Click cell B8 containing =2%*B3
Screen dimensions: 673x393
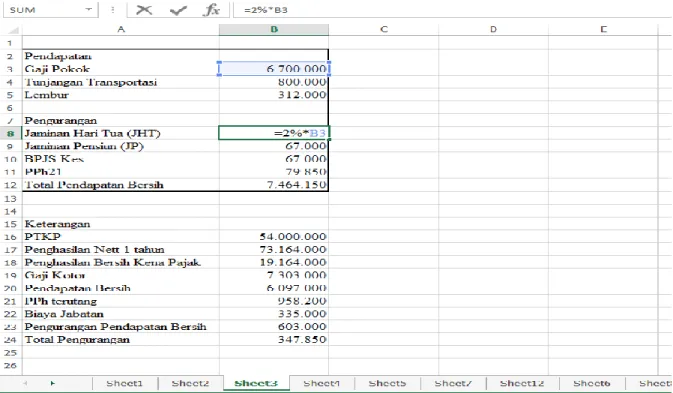click(274, 133)
